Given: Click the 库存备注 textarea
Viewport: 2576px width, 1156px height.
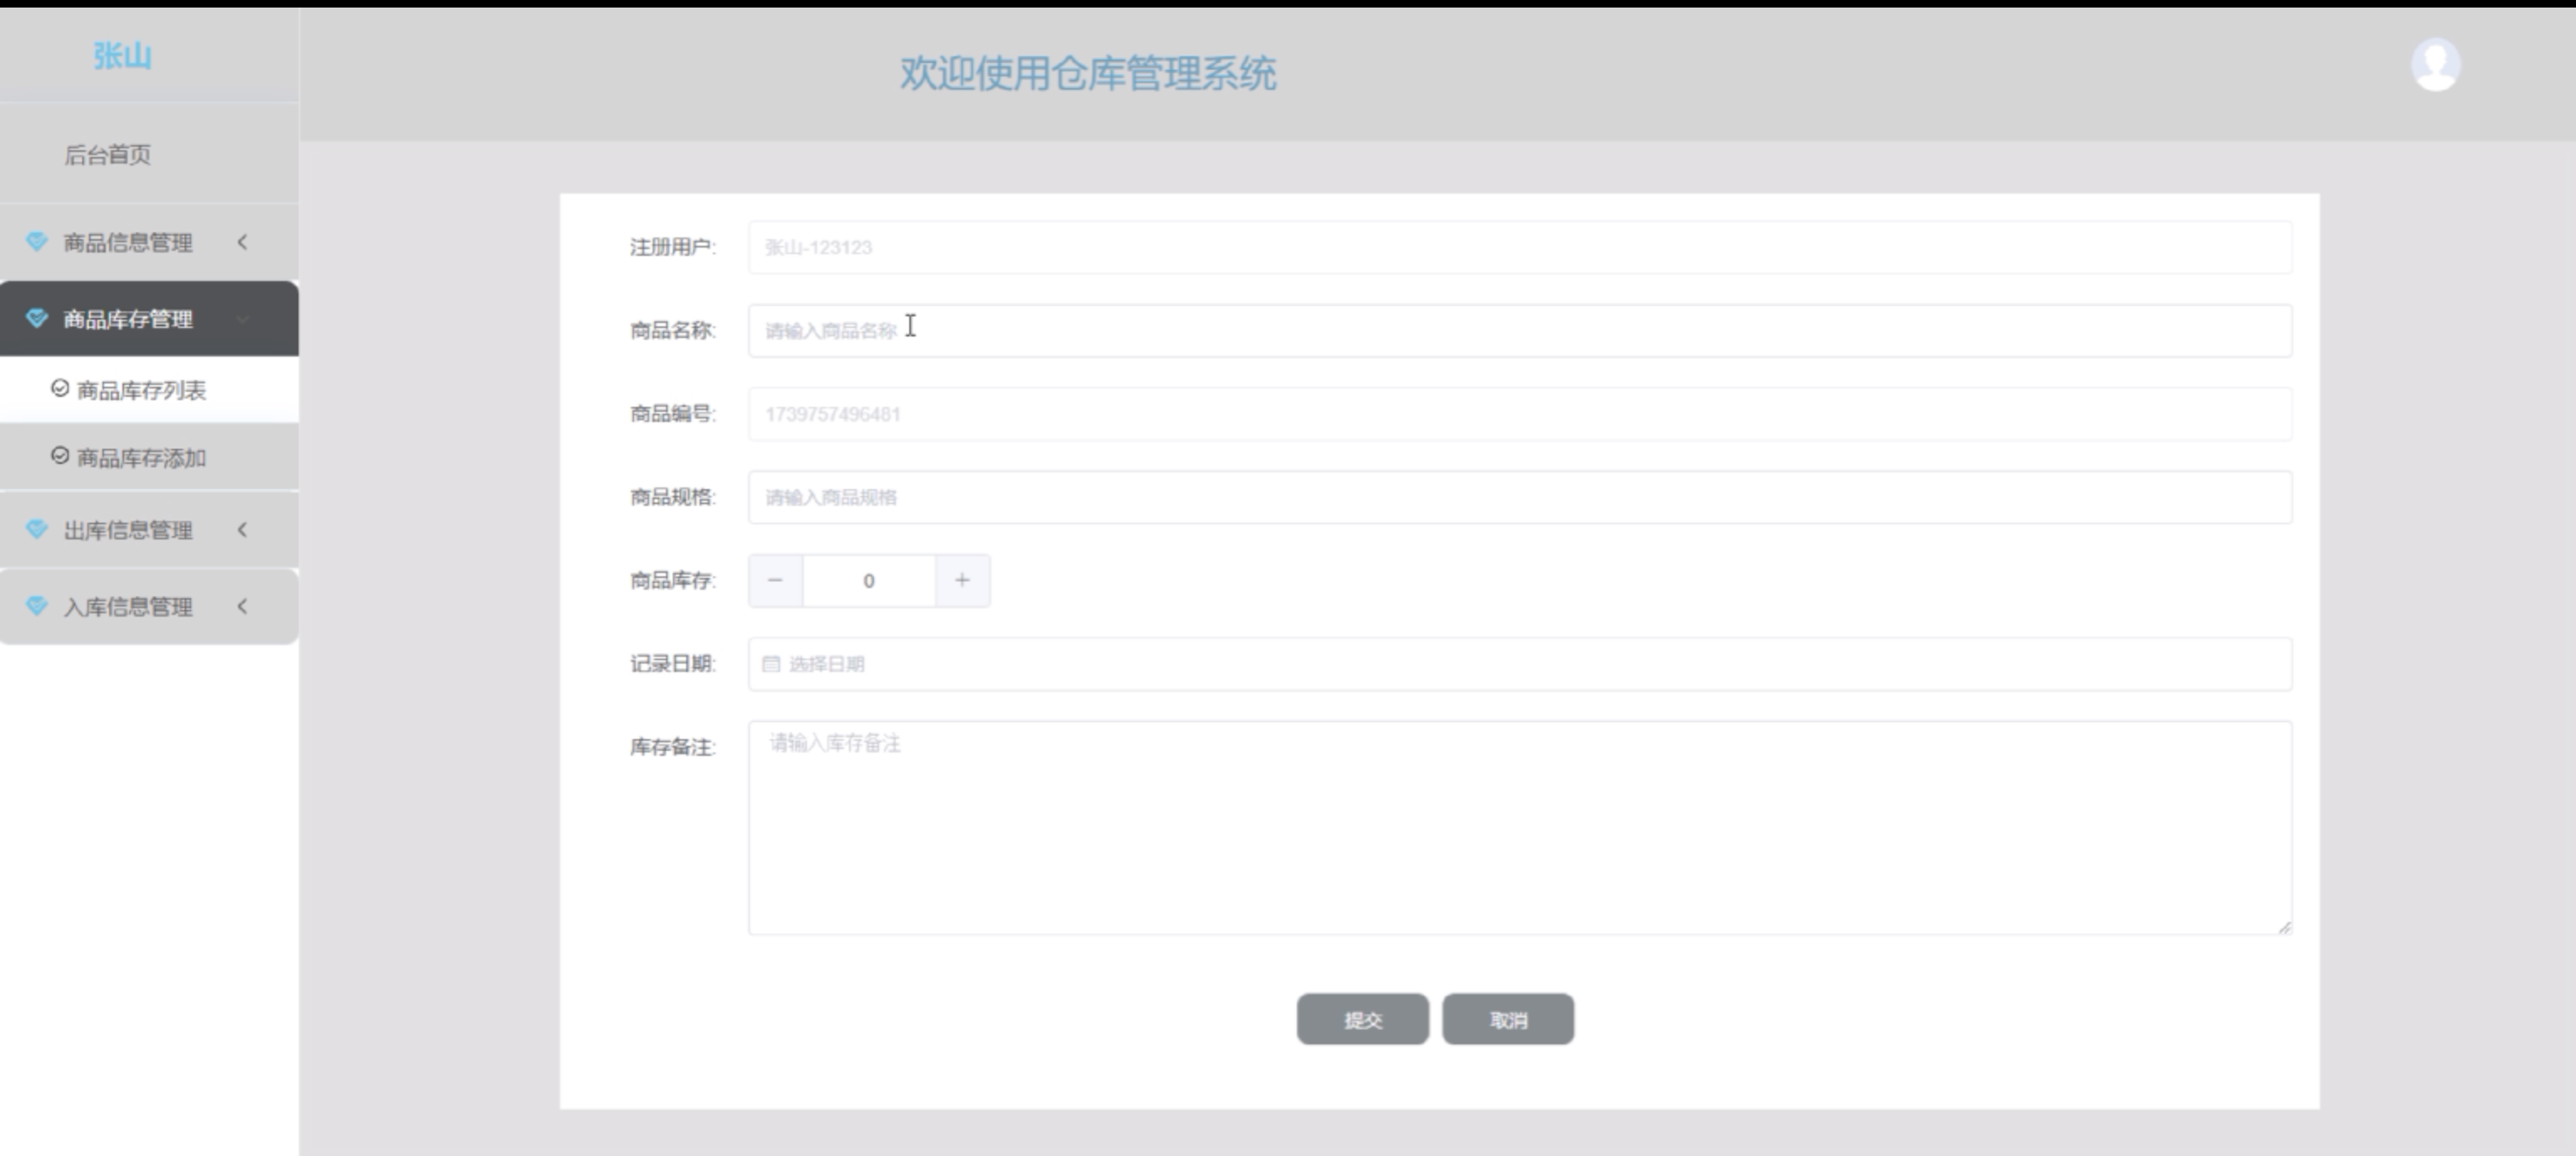Looking at the screenshot, I should (x=1519, y=828).
